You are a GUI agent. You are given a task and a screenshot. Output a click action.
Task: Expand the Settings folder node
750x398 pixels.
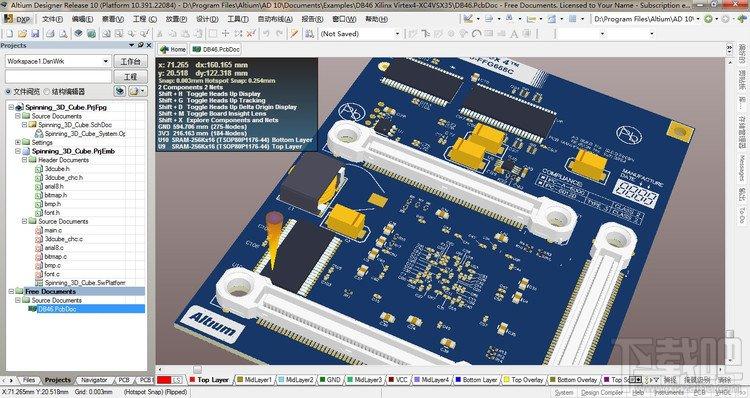point(18,142)
